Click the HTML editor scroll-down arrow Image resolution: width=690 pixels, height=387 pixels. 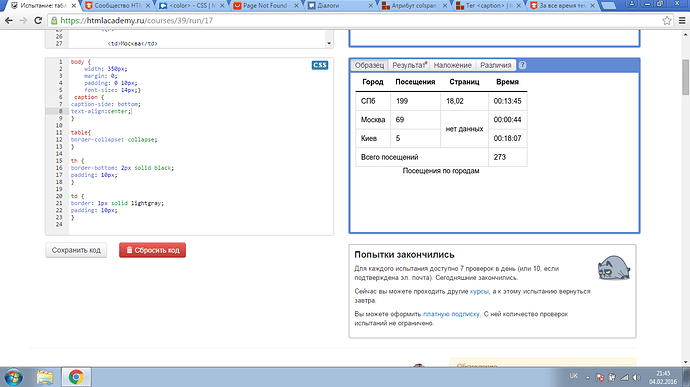point(329,44)
